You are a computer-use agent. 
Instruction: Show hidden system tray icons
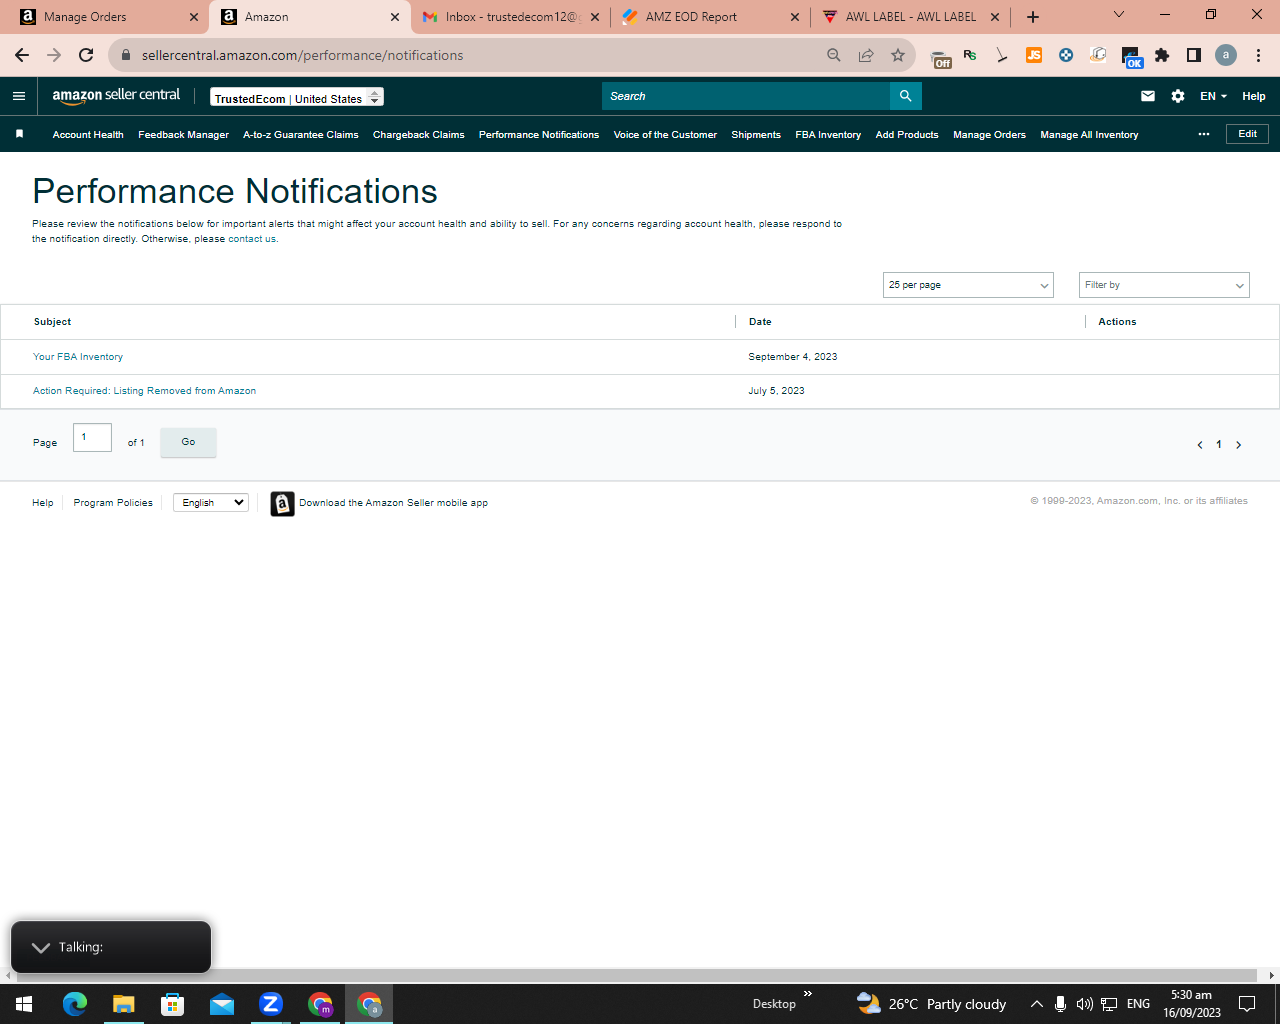pos(1037,1004)
